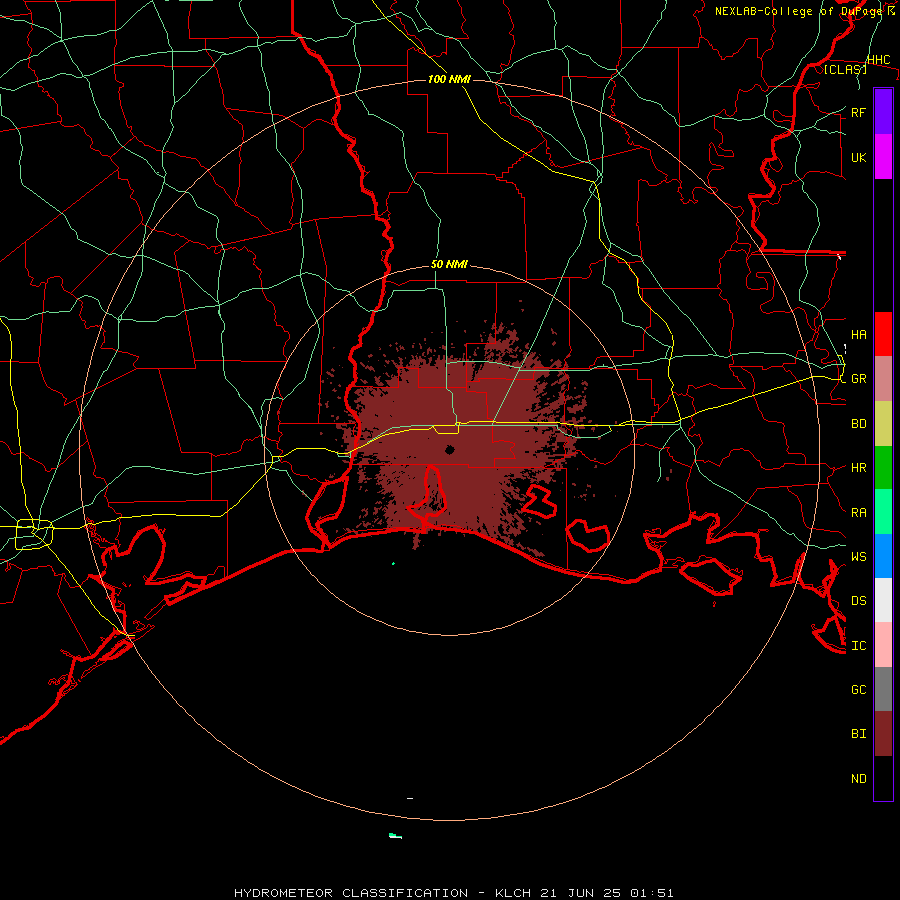900x900 pixels.
Task: Click the RA light-green legend swatch
Action: pyautogui.click(x=883, y=512)
